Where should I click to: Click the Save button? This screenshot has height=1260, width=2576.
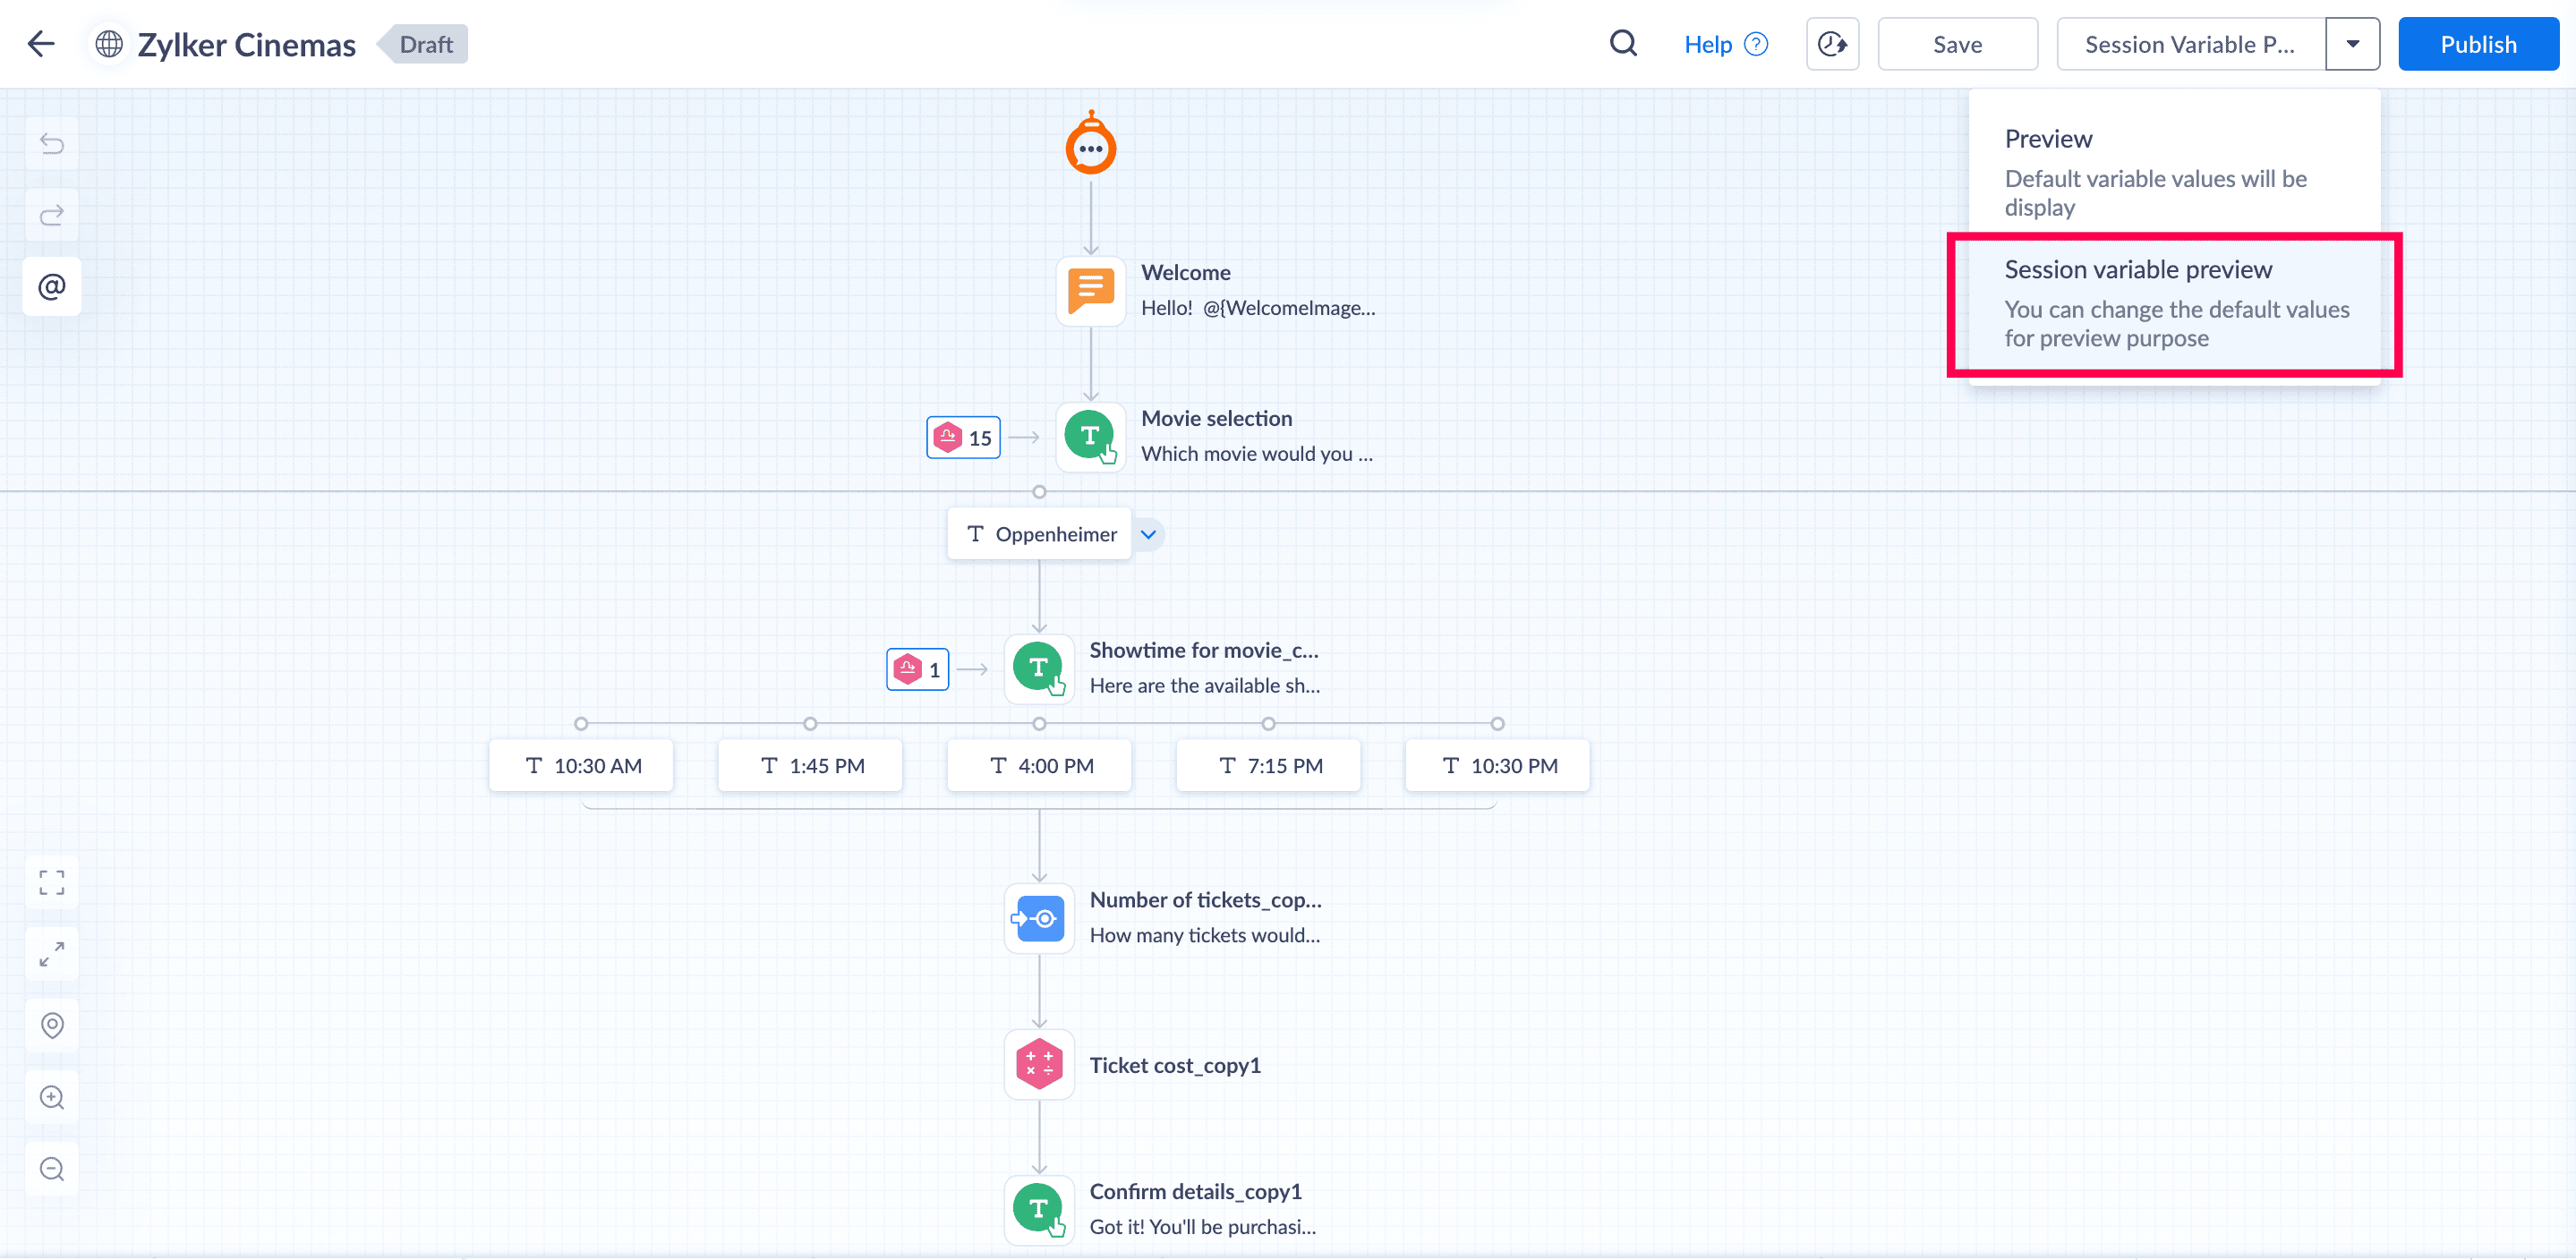pyautogui.click(x=1957, y=44)
